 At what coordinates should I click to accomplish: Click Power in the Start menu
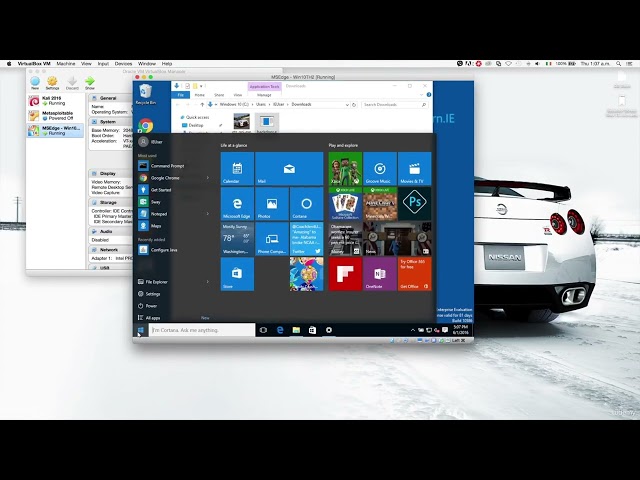pos(147,306)
